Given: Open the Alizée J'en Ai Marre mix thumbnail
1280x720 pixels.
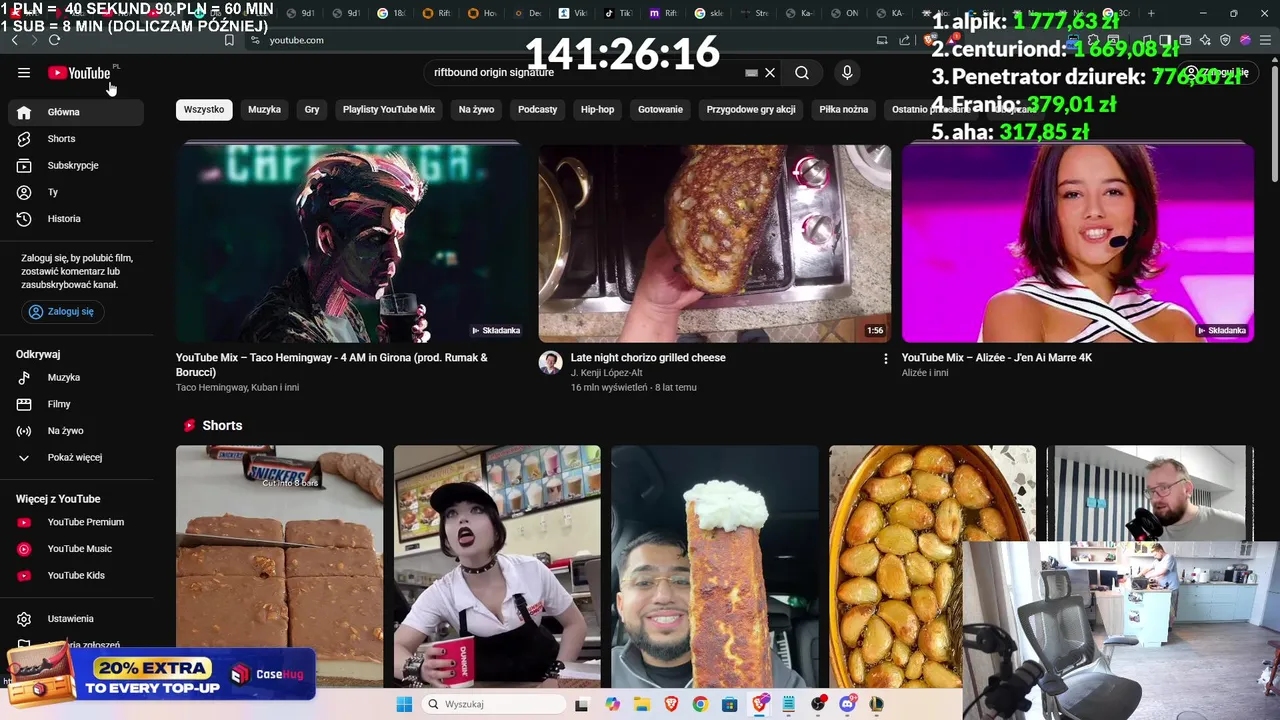Looking at the screenshot, I should [x=1078, y=244].
